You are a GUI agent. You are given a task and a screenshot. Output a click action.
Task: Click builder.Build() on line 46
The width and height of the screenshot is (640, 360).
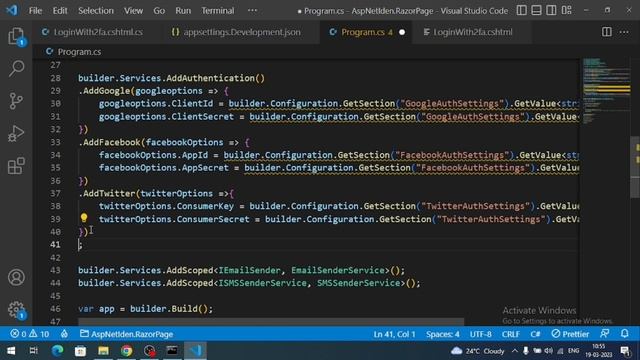pyautogui.click(x=169, y=309)
